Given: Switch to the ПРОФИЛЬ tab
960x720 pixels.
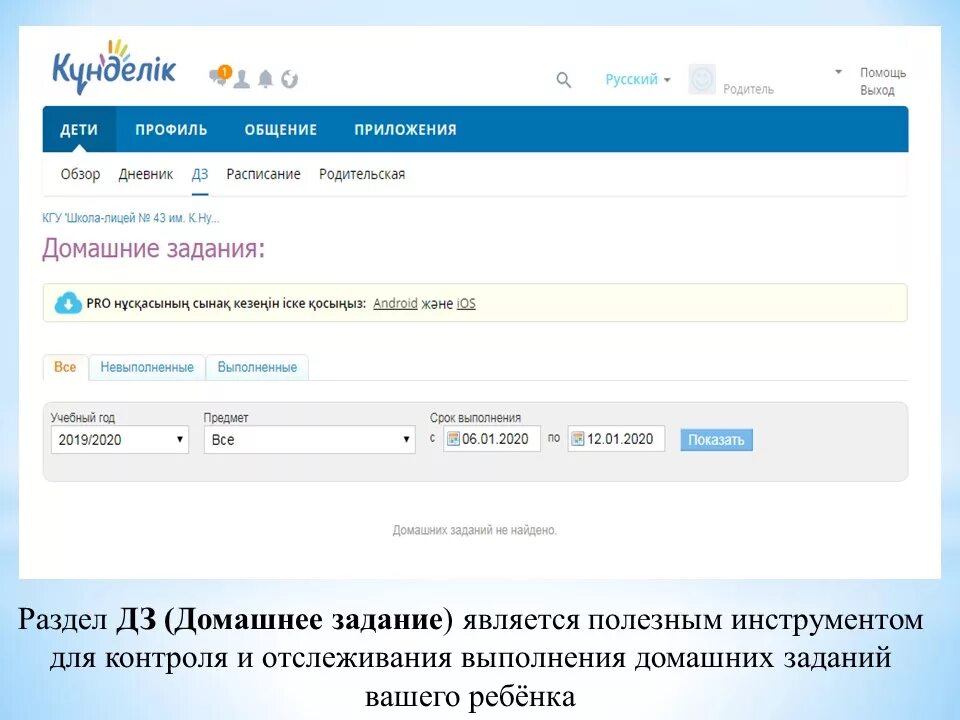Looking at the screenshot, I should [172, 130].
